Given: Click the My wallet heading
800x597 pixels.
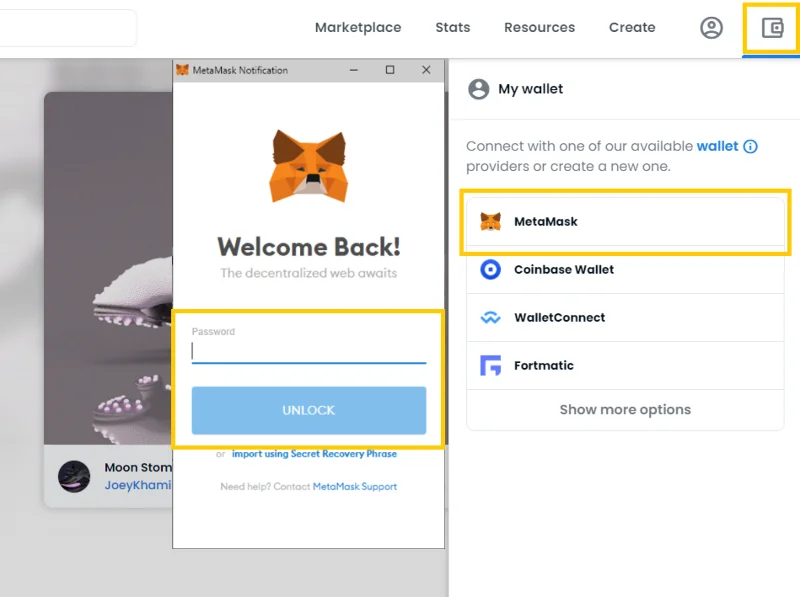Looking at the screenshot, I should click(x=531, y=89).
